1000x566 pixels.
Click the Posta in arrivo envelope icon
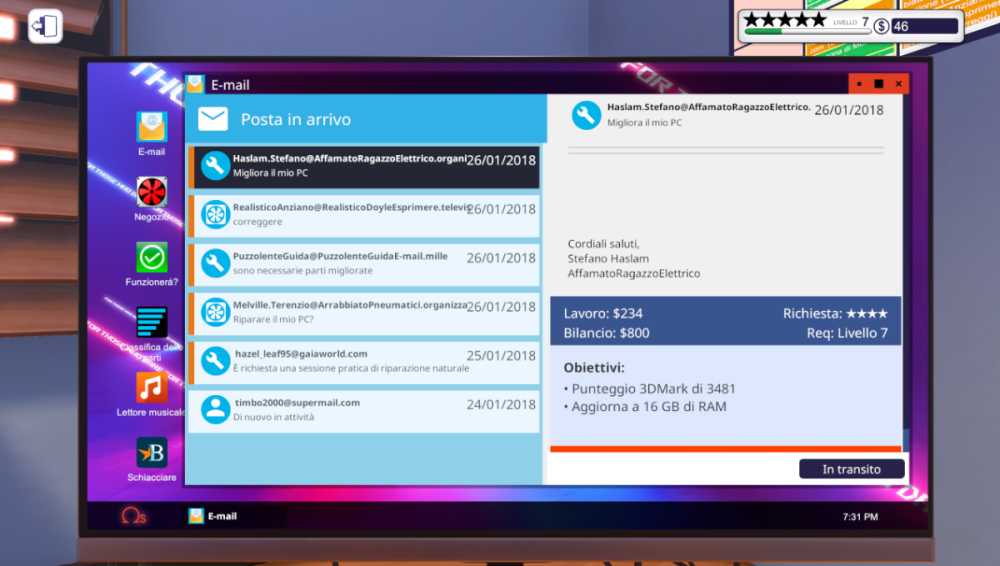213,120
